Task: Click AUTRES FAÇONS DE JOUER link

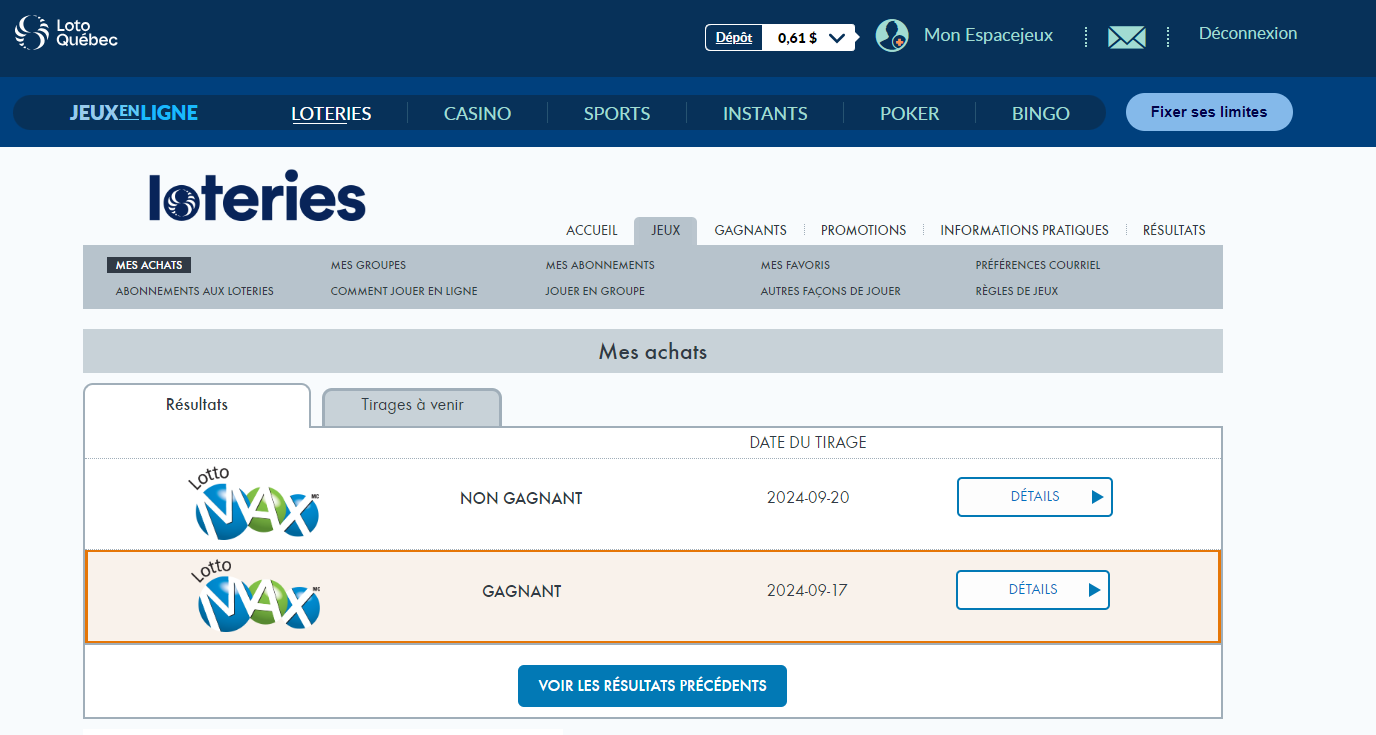Action: pyautogui.click(x=830, y=291)
